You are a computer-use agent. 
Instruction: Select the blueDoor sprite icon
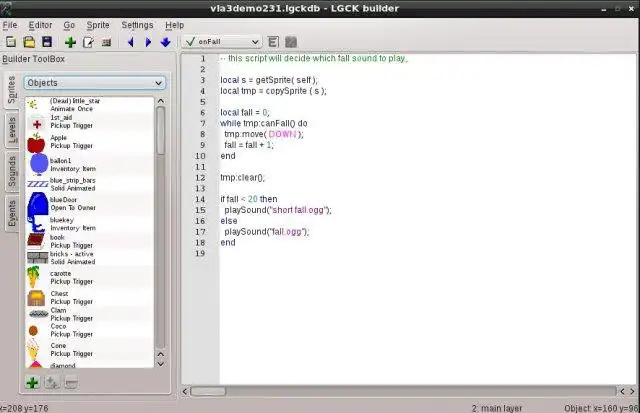click(38, 204)
